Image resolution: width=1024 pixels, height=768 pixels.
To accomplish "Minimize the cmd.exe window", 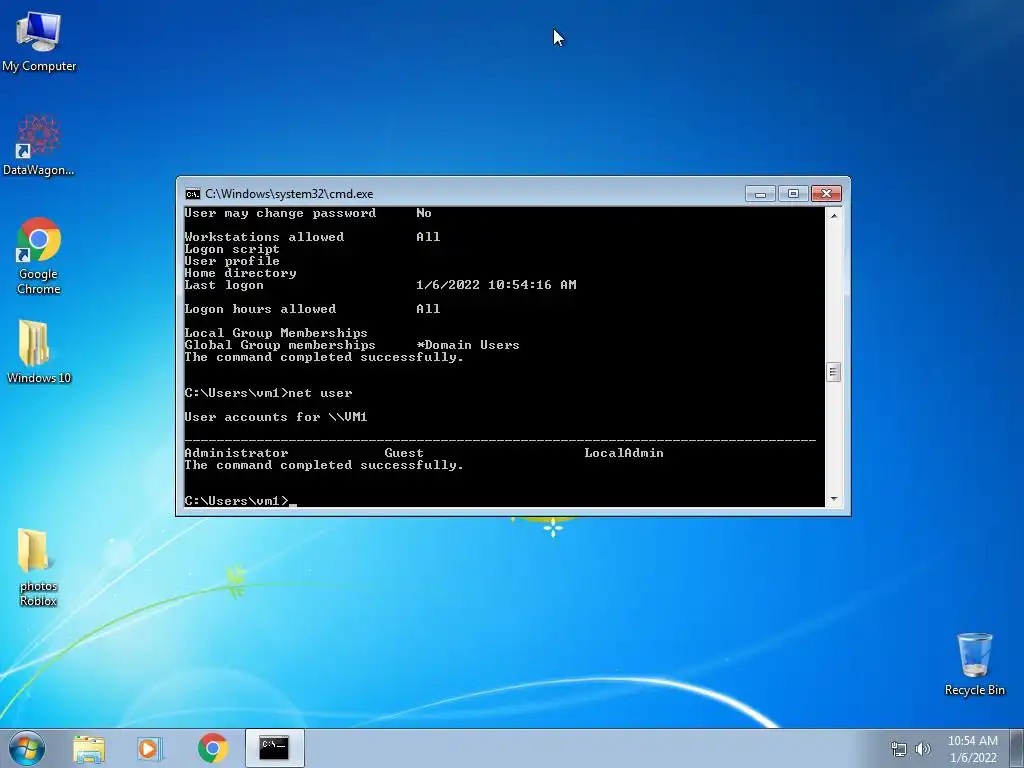I will point(760,194).
